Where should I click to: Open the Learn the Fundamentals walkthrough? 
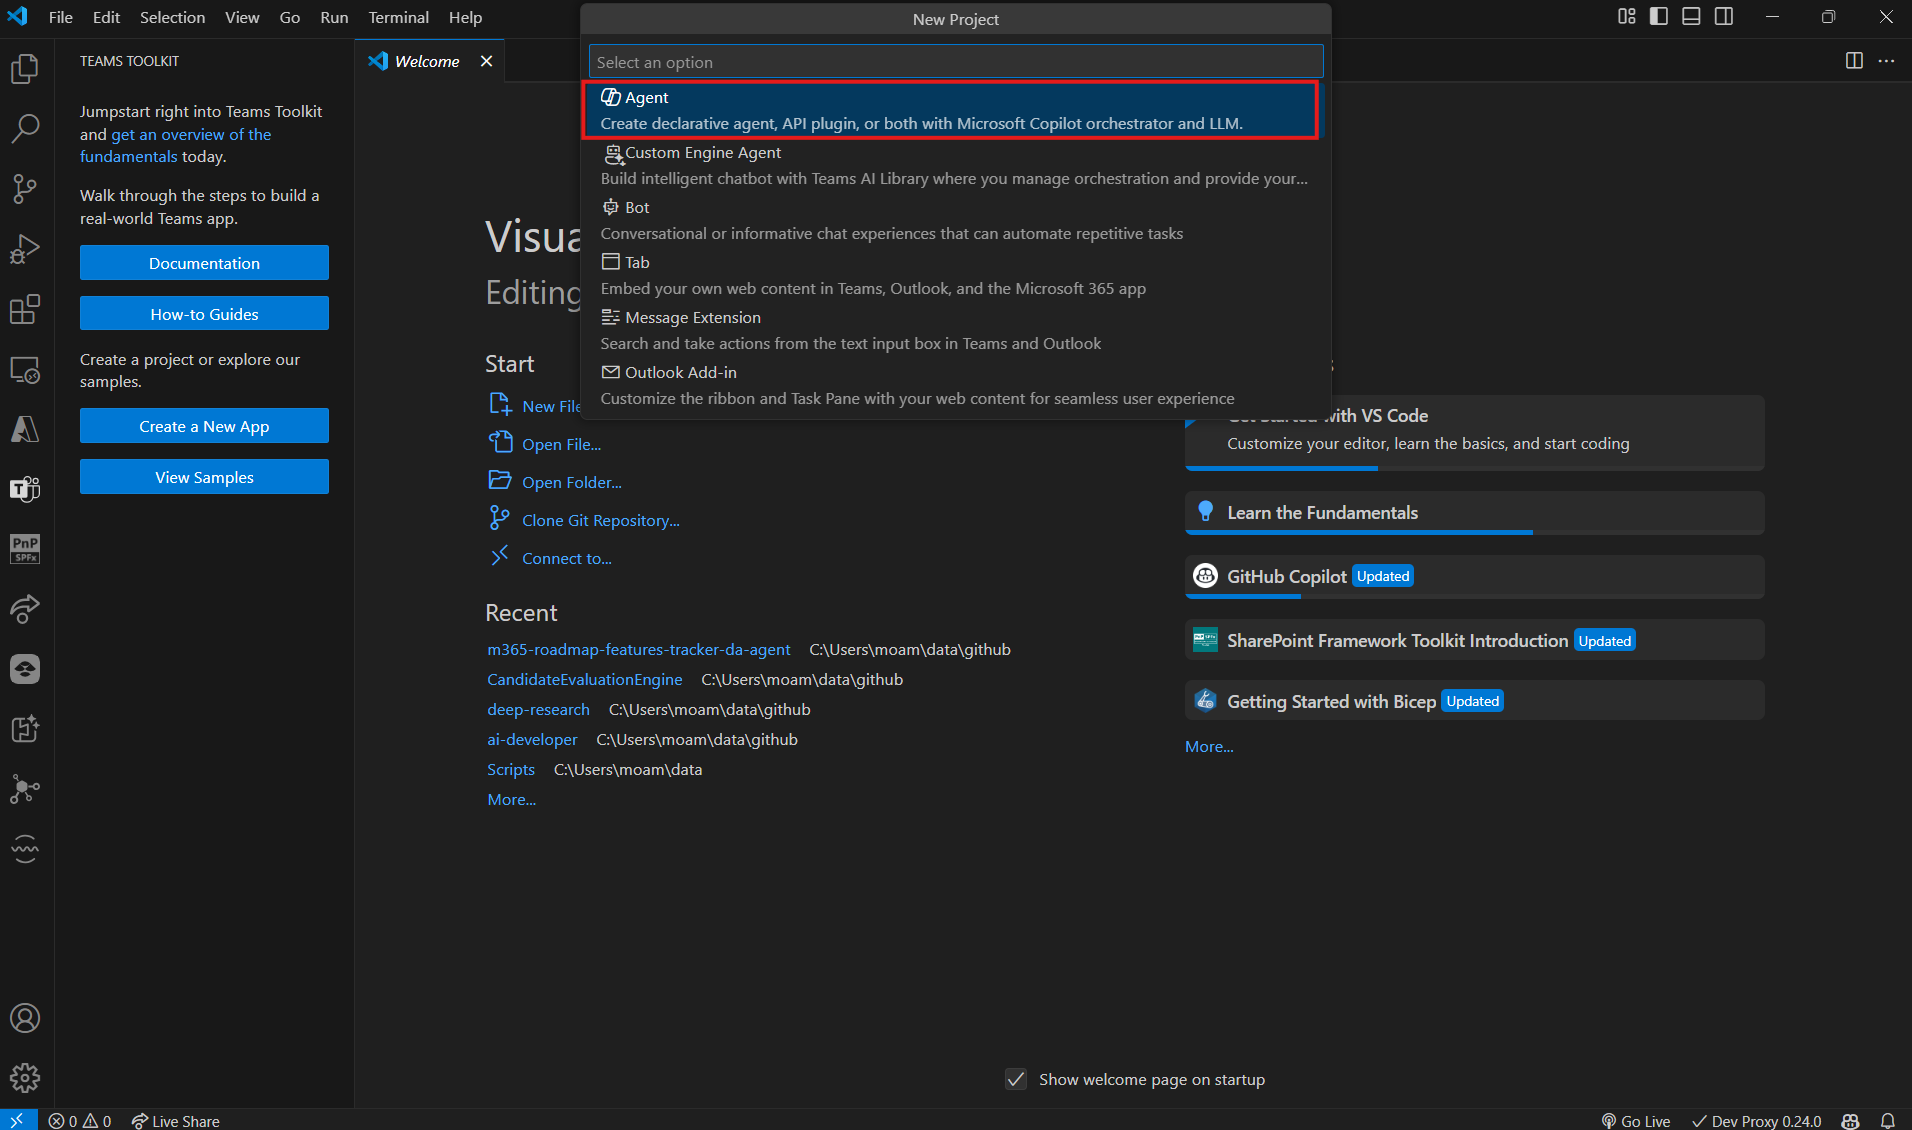[x=1474, y=513]
